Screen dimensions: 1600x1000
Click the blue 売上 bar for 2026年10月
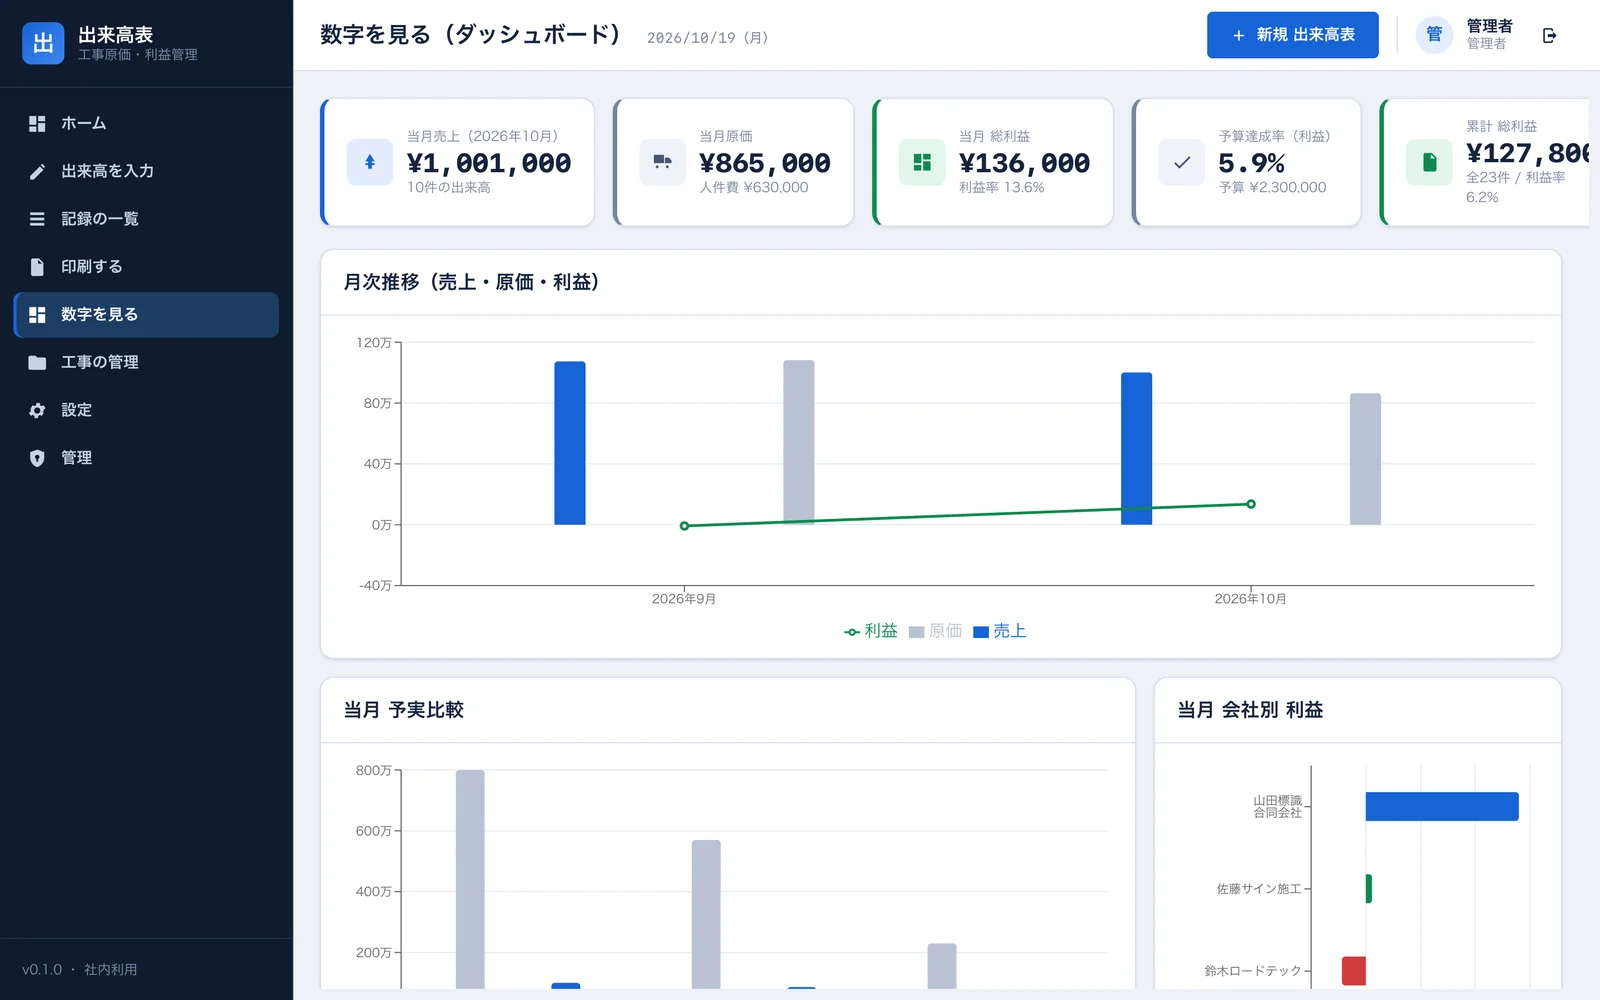(1137, 449)
